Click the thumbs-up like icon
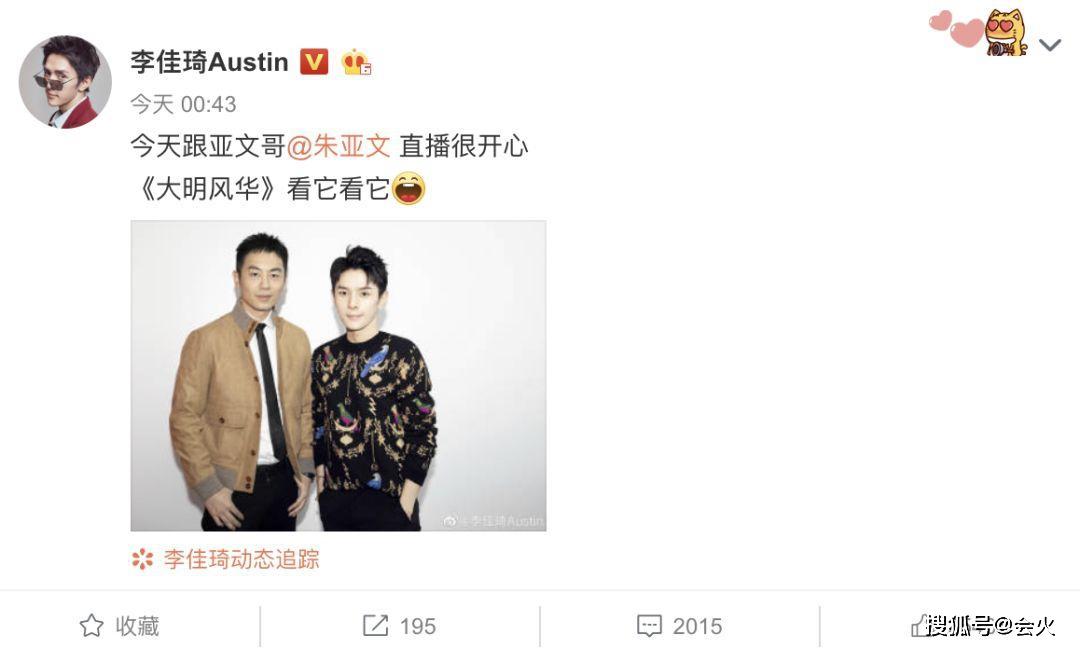Image resolution: width=1080 pixels, height=649 pixels. click(x=920, y=626)
